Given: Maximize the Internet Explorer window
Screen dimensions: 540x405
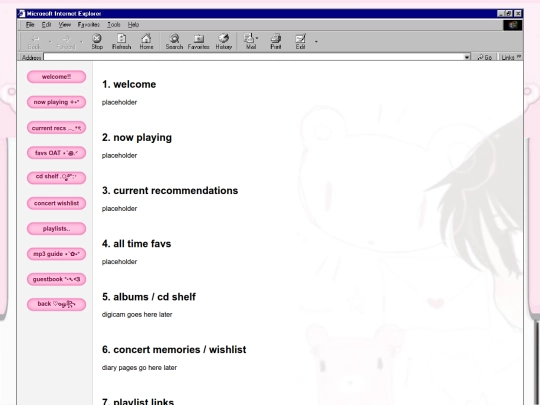Looking at the screenshot, I should [509, 14].
